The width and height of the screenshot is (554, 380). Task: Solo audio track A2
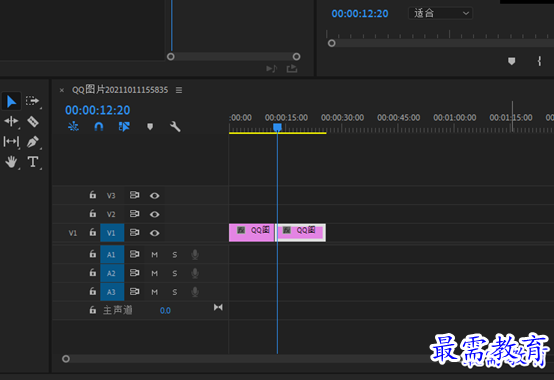coord(175,273)
